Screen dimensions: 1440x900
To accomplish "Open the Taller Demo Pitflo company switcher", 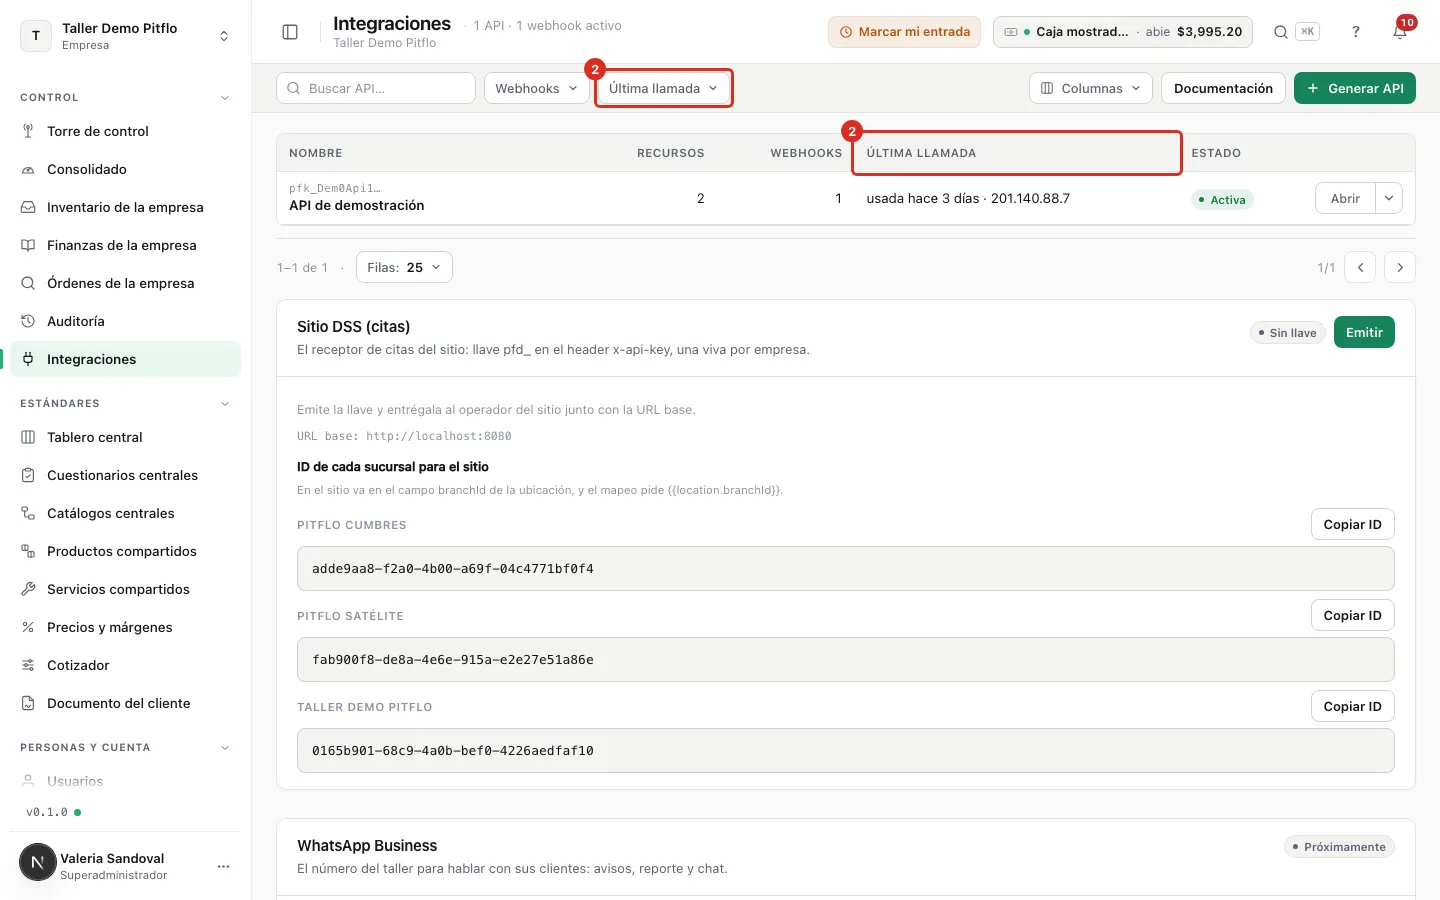I will (x=125, y=36).
